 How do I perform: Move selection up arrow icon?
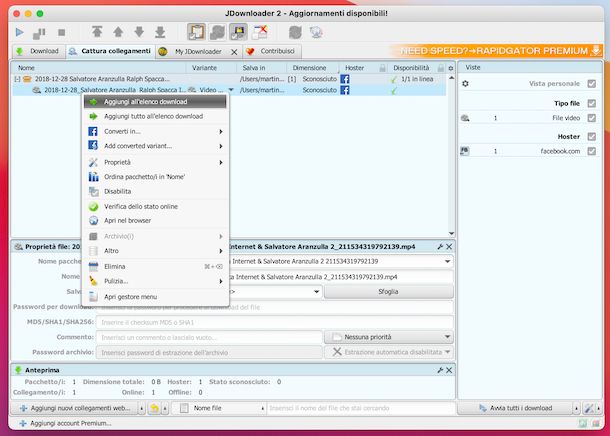118,32
